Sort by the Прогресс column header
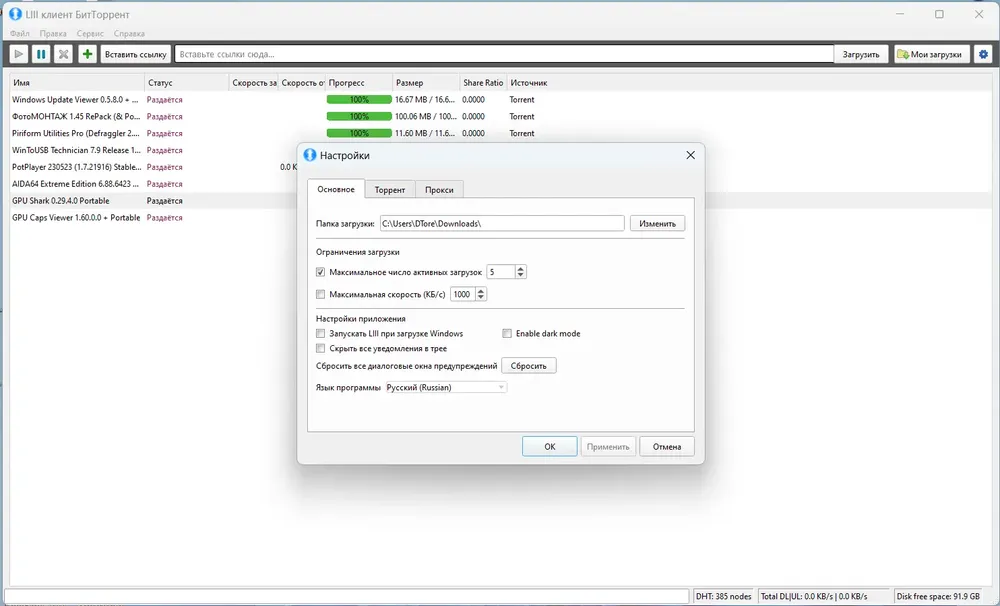 [359, 82]
